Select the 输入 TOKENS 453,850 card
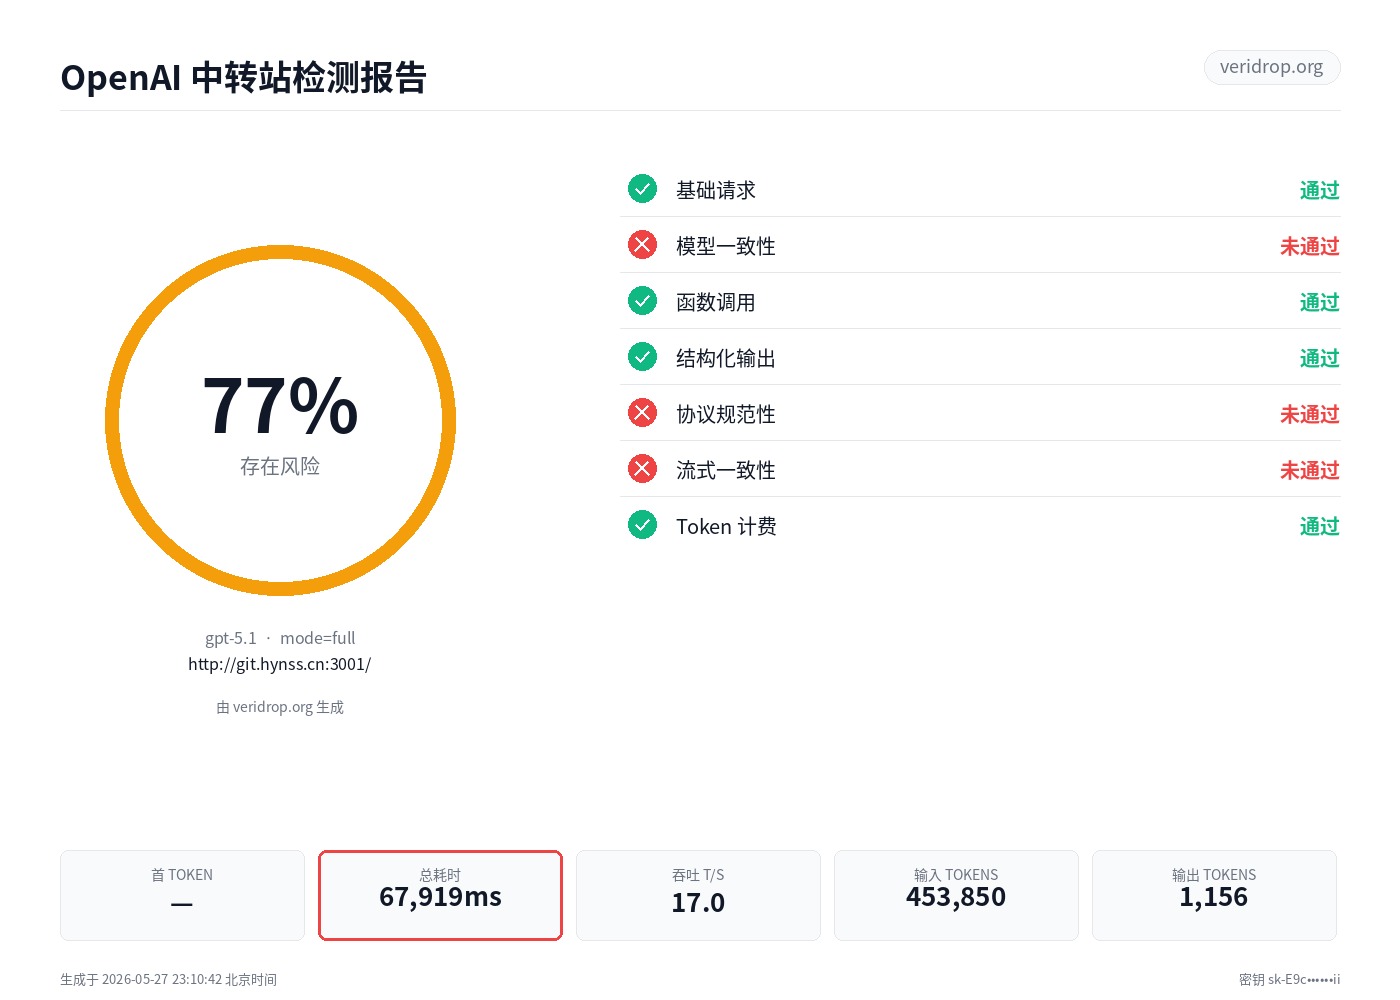The width and height of the screenshot is (1400, 1000). pyautogui.click(x=956, y=895)
